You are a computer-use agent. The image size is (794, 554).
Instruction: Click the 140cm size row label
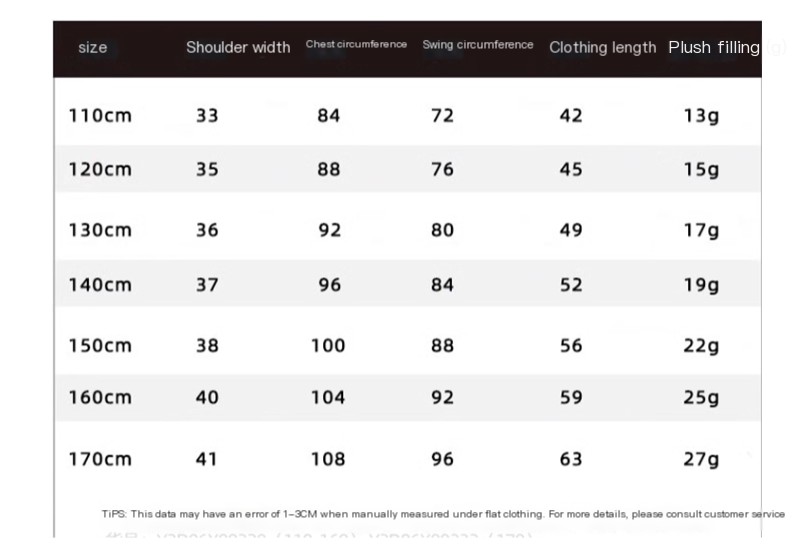click(x=100, y=285)
